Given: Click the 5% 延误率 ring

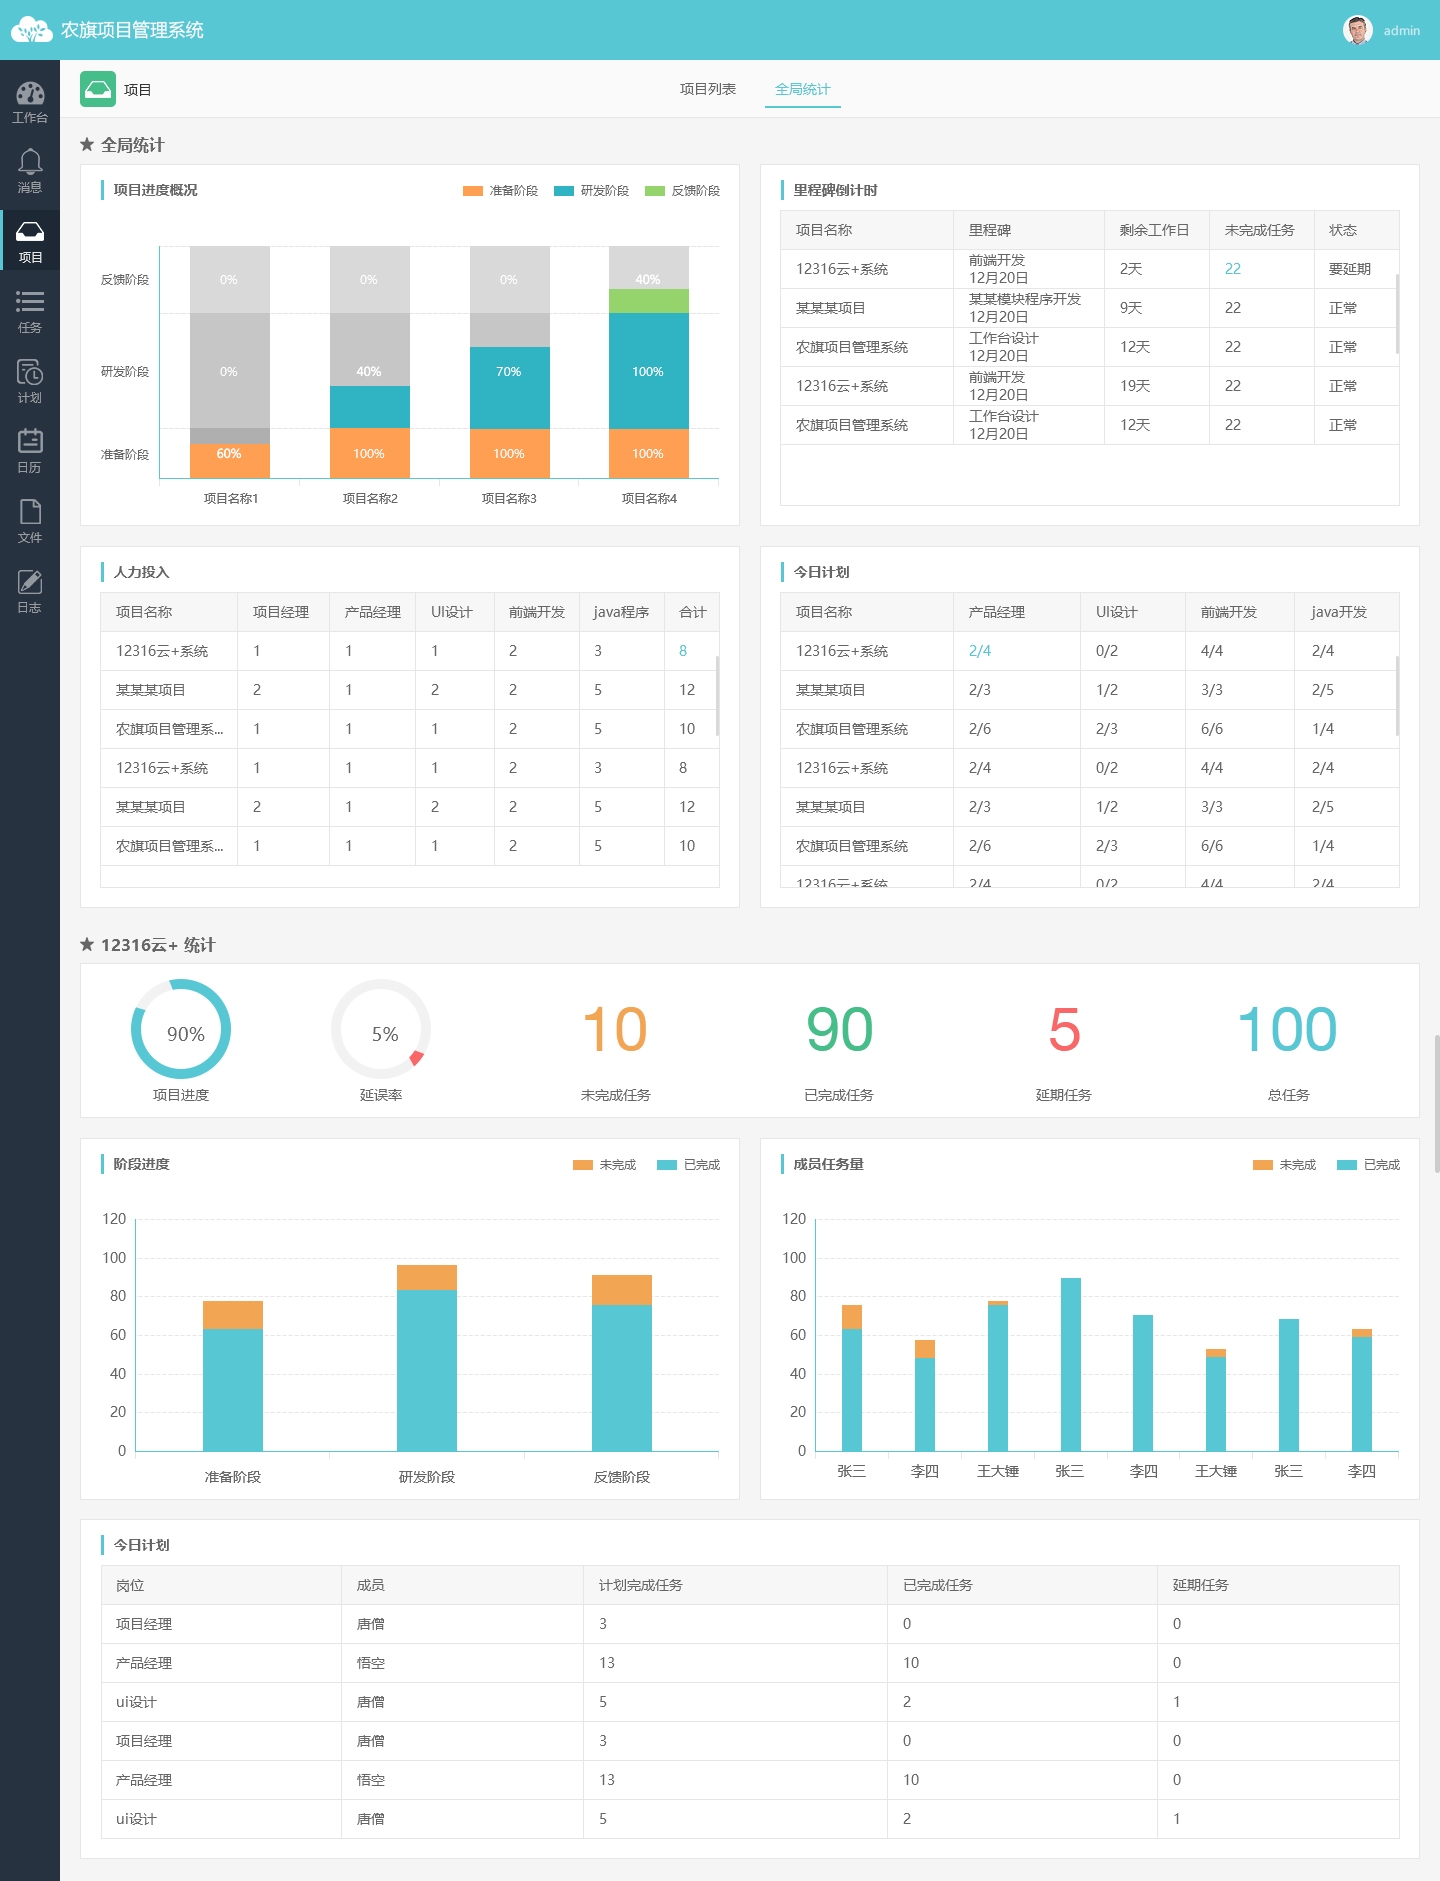Looking at the screenshot, I should coord(381,1029).
